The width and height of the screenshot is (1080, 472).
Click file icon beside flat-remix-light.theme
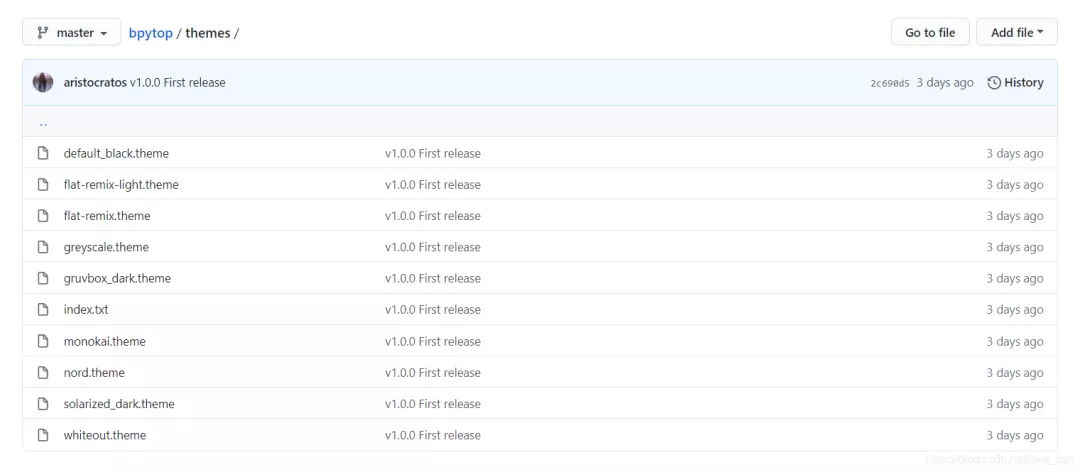pos(43,185)
